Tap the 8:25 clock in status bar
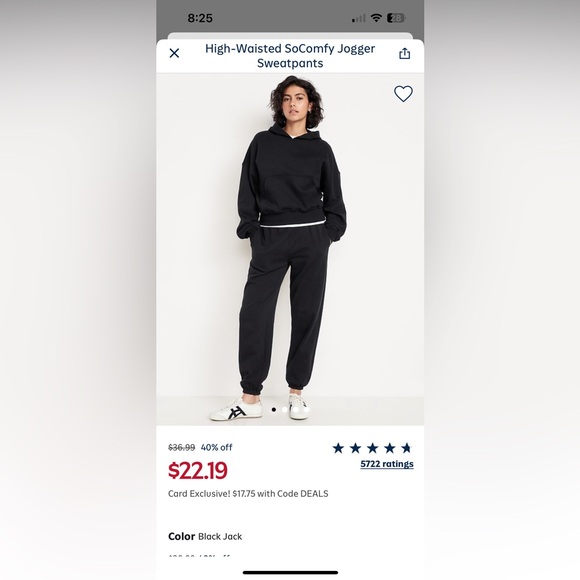Viewport: 580px width, 580px height. click(200, 18)
